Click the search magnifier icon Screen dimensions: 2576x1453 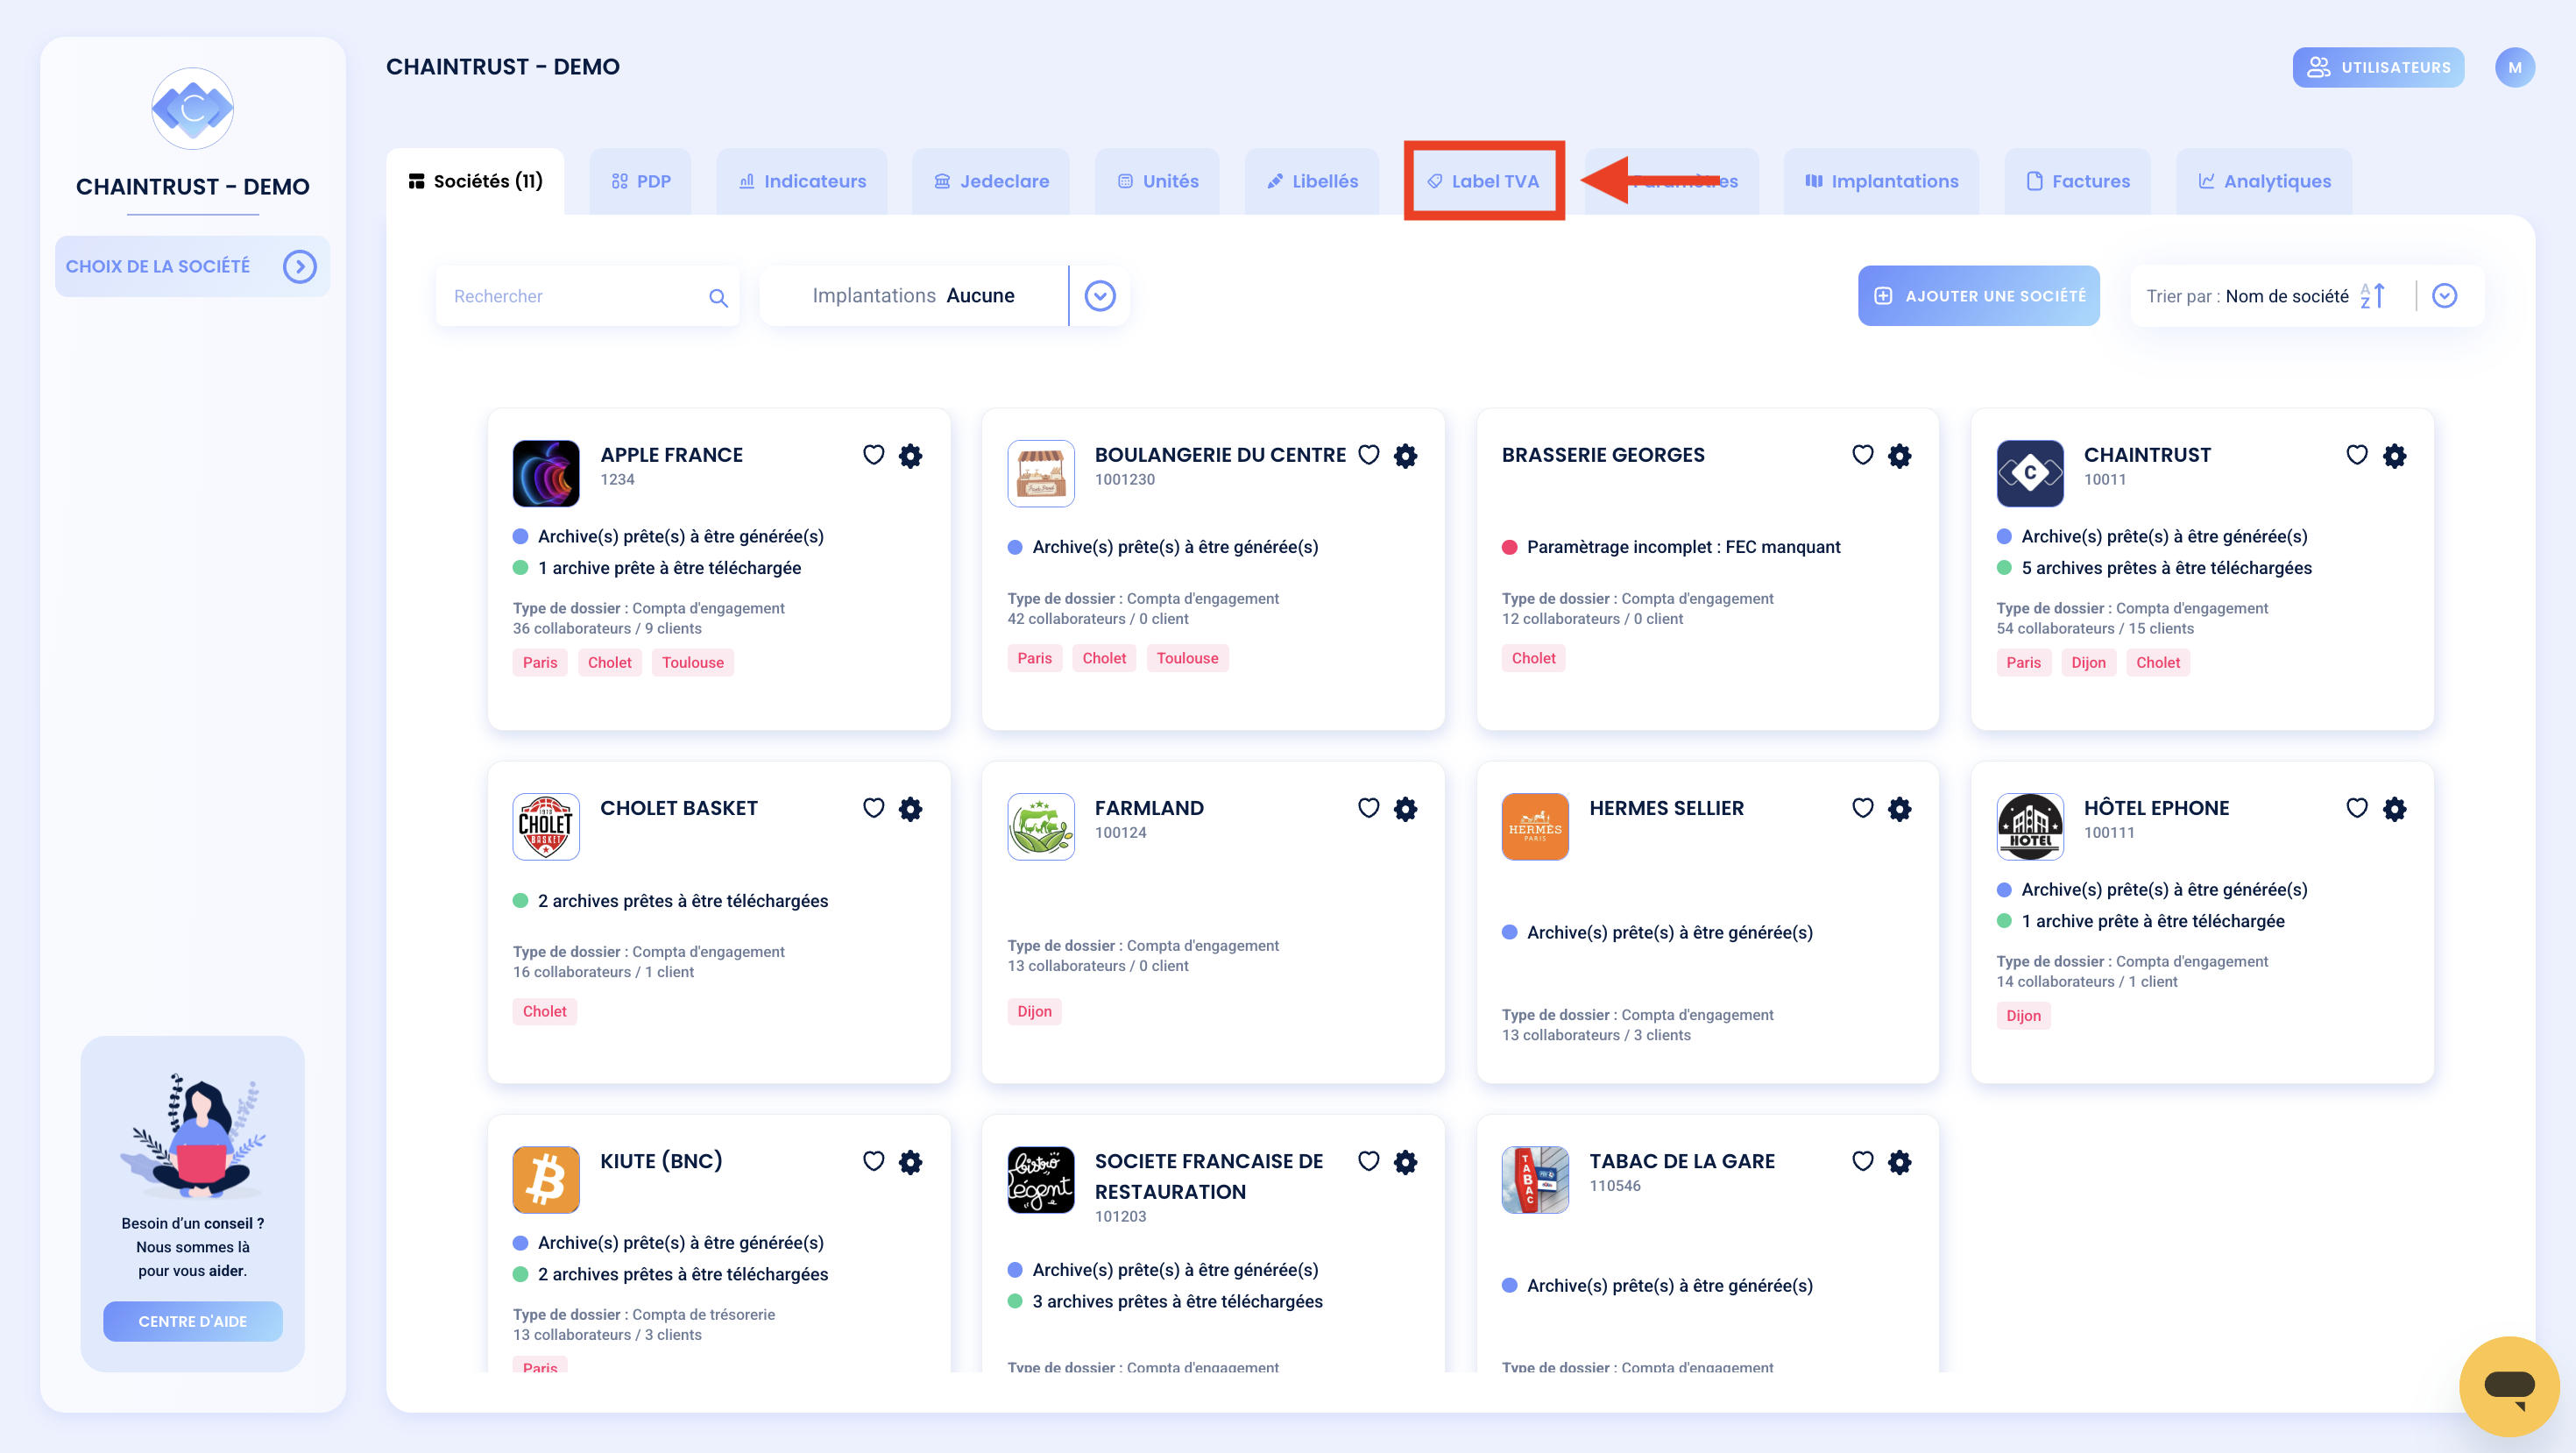click(x=718, y=297)
